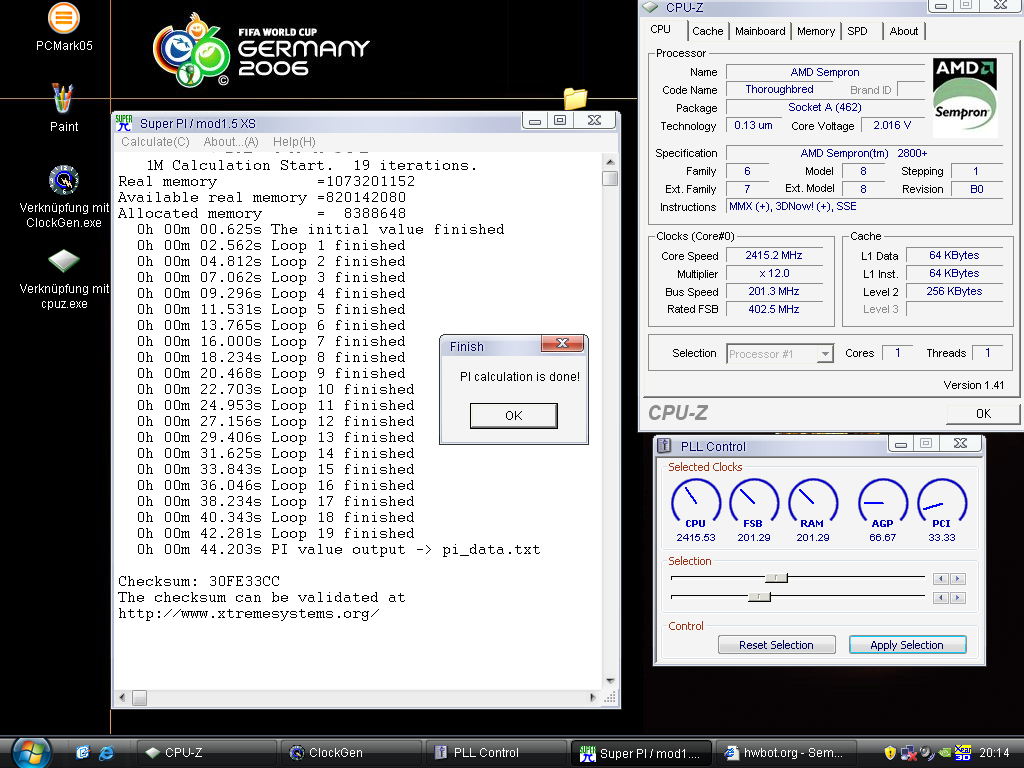
Task: Click upper slider's right arrow stepper
Action: click(957, 579)
